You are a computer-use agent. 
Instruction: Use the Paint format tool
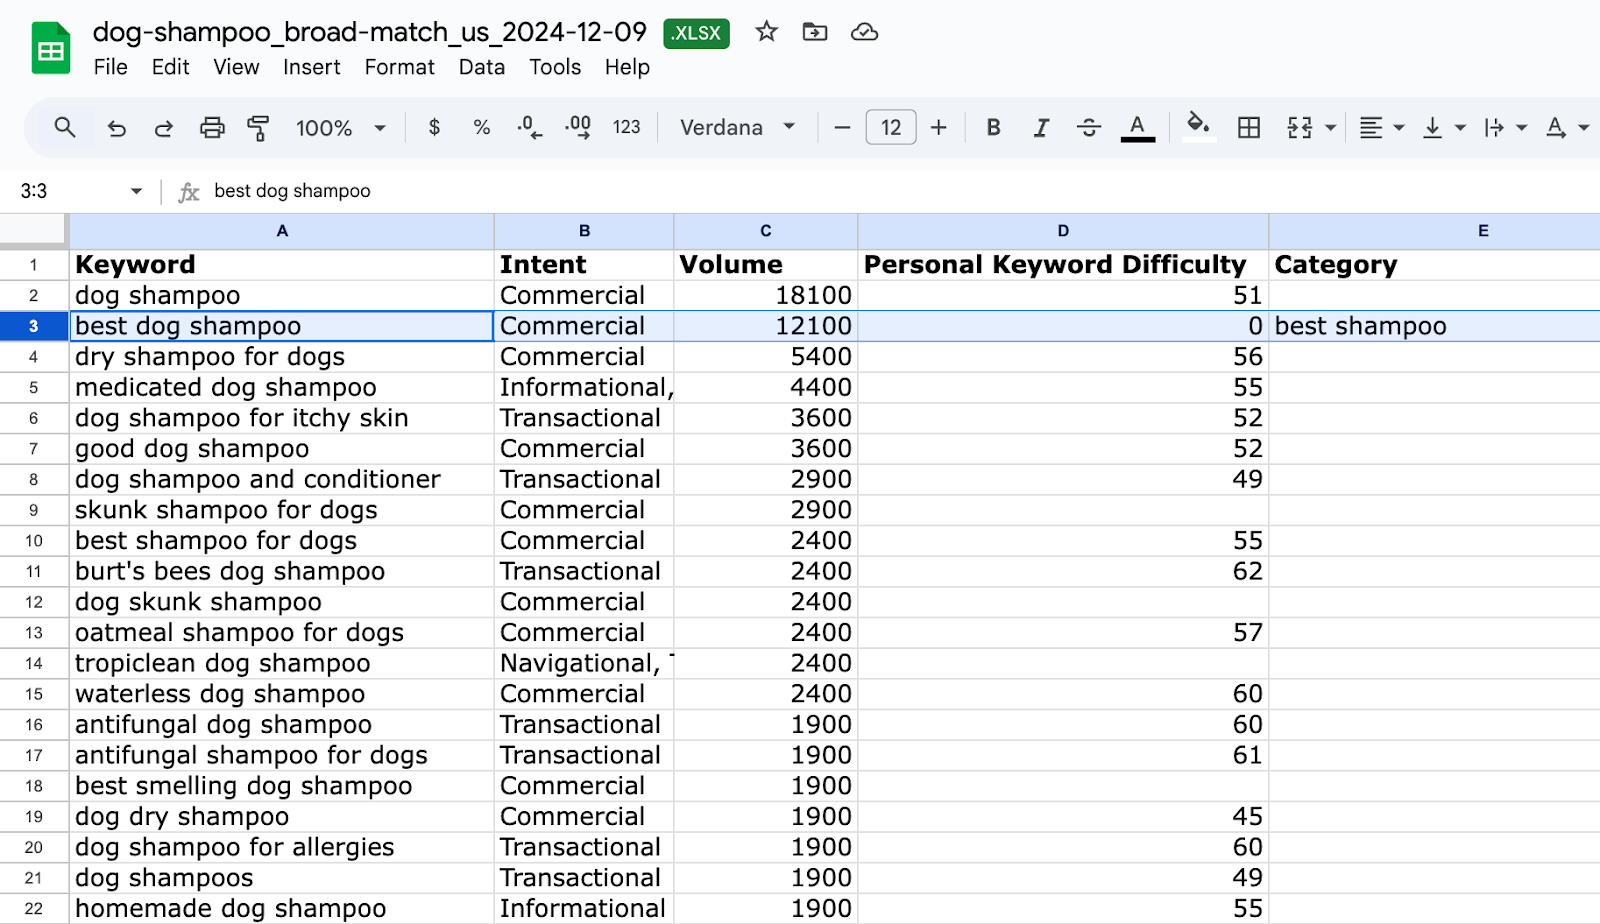[259, 127]
